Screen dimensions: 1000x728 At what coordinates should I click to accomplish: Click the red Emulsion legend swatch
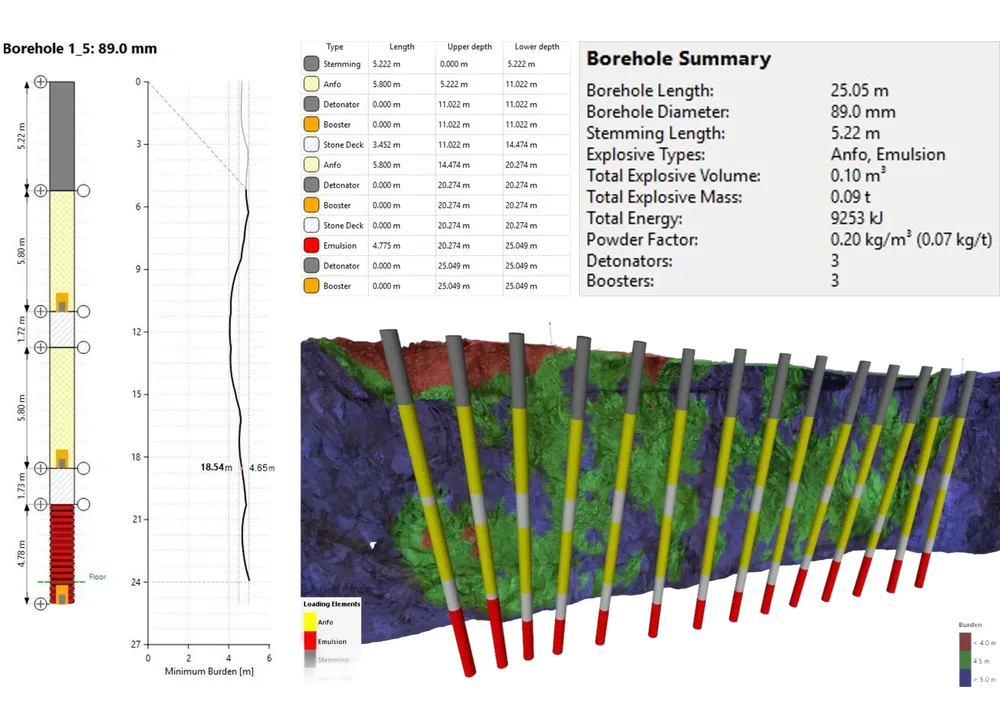coord(310,641)
